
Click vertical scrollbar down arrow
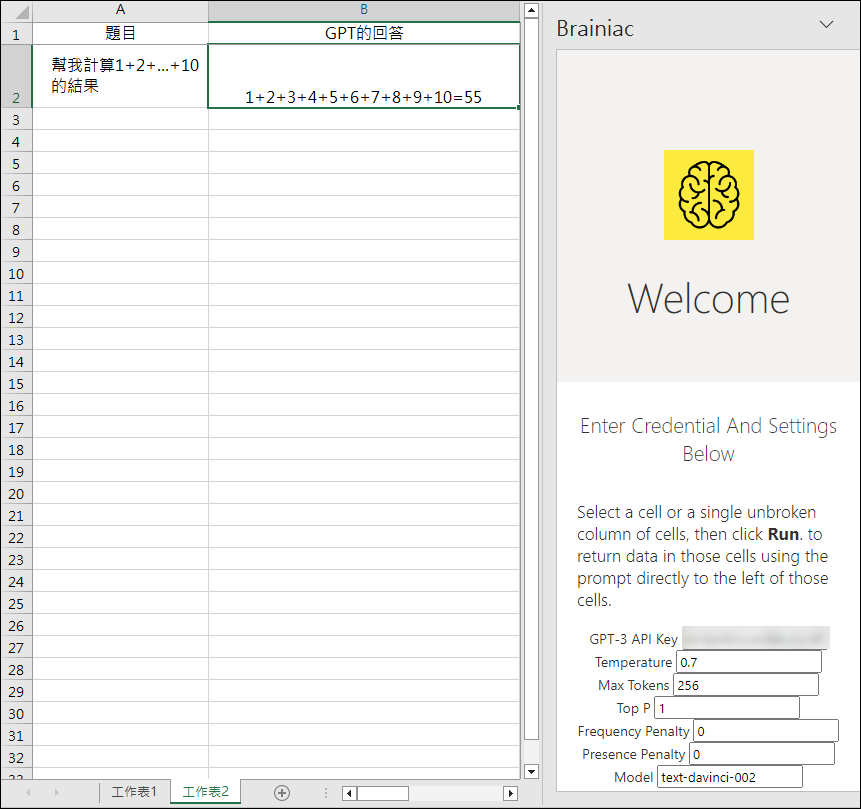tap(531, 772)
